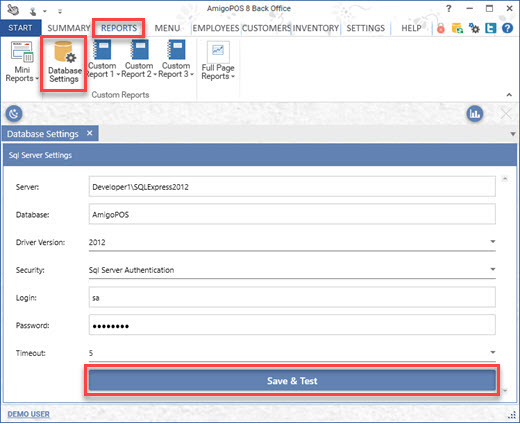
Task: Click the Server input field
Action: click(x=292, y=187)
